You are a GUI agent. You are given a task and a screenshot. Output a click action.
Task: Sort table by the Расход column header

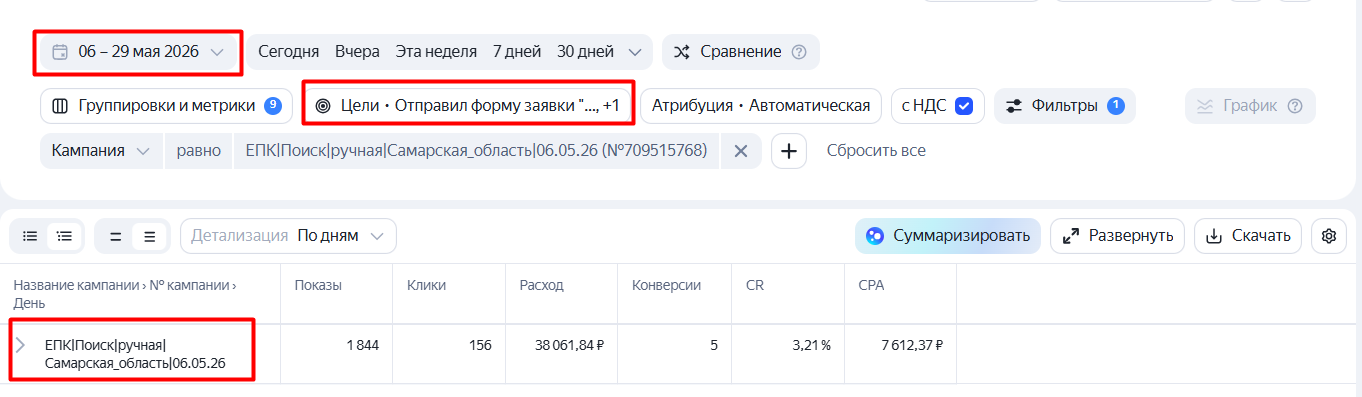click(x=541, y=285)
